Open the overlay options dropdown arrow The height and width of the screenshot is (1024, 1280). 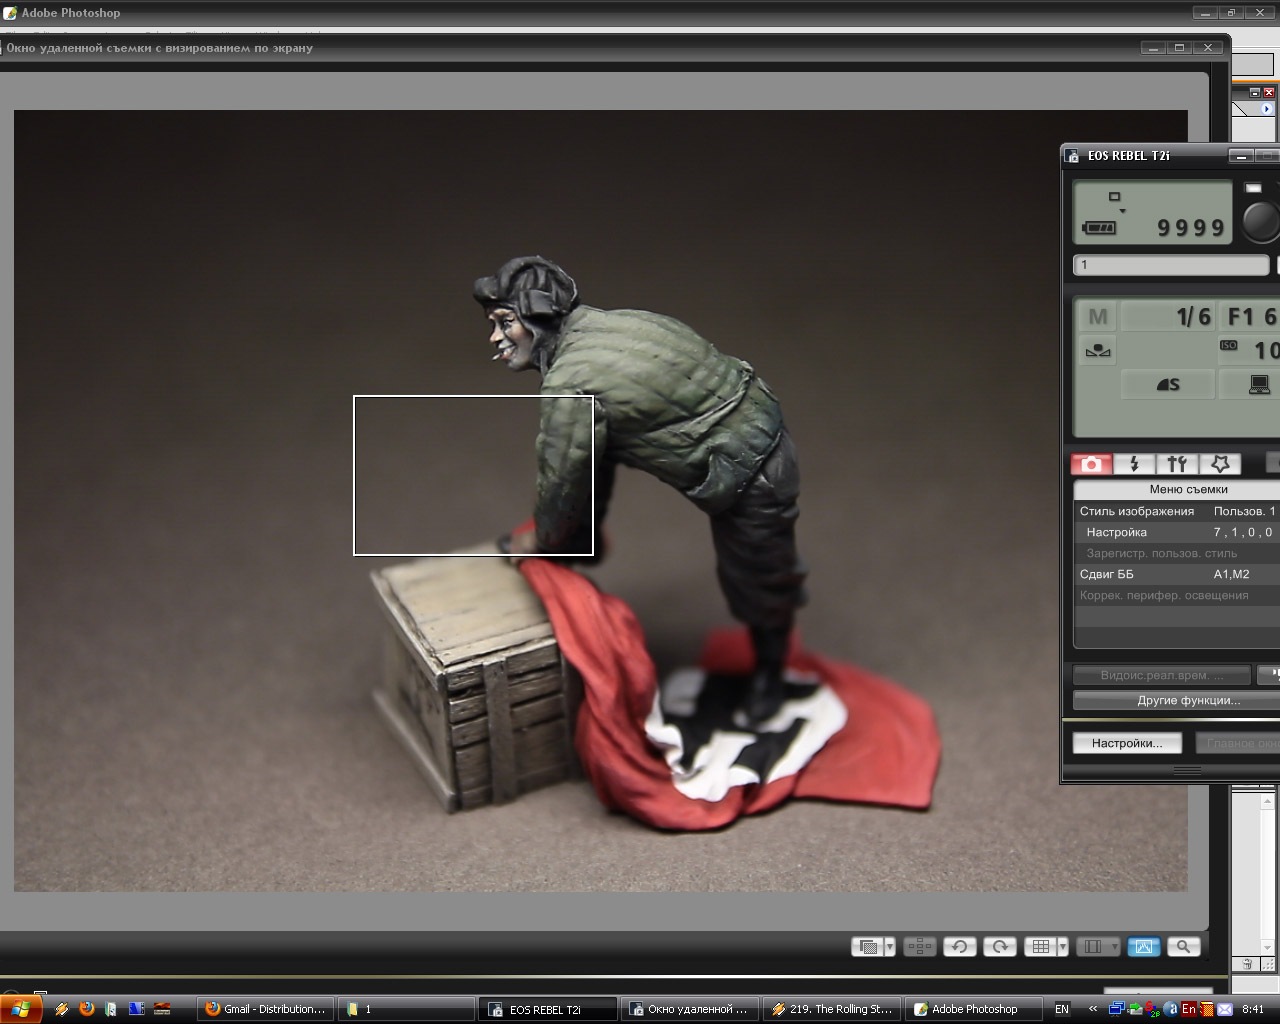tap(889, 946)
